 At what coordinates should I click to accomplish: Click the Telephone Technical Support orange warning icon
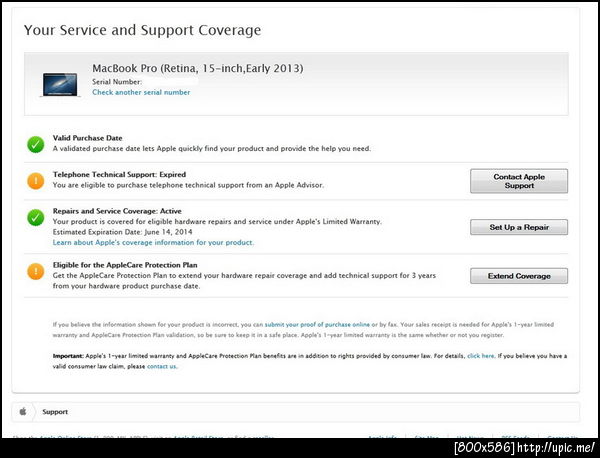click(x=36, y=181)
